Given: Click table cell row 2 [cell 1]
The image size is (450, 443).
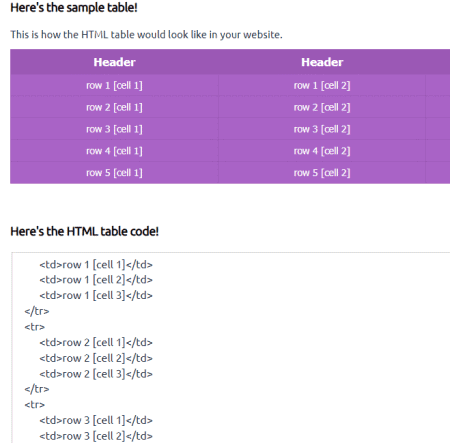Looking at the screenshot, I should tap(114, 107).
